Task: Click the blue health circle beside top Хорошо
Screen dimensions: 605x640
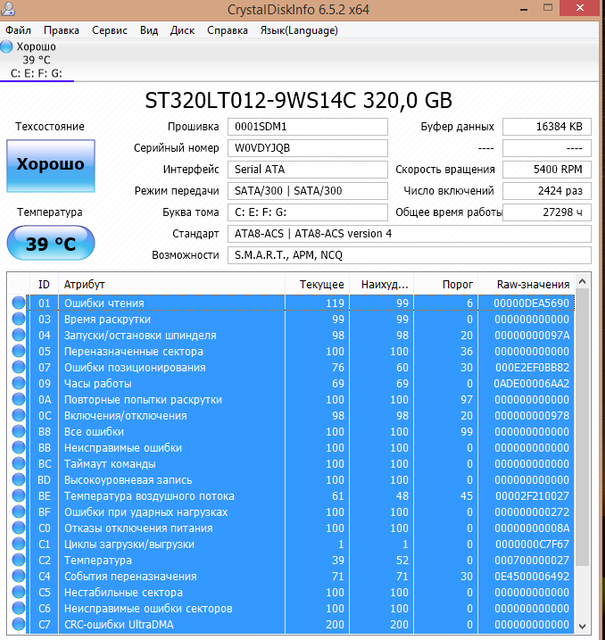Action: (7, 46)
